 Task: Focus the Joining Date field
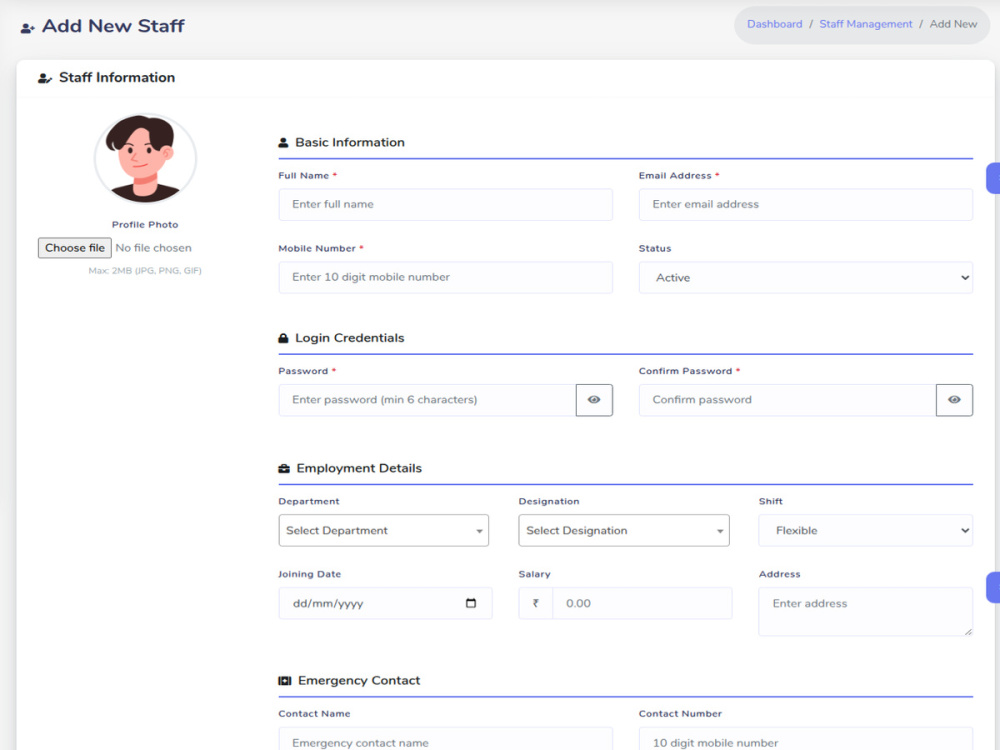[385, 603]
